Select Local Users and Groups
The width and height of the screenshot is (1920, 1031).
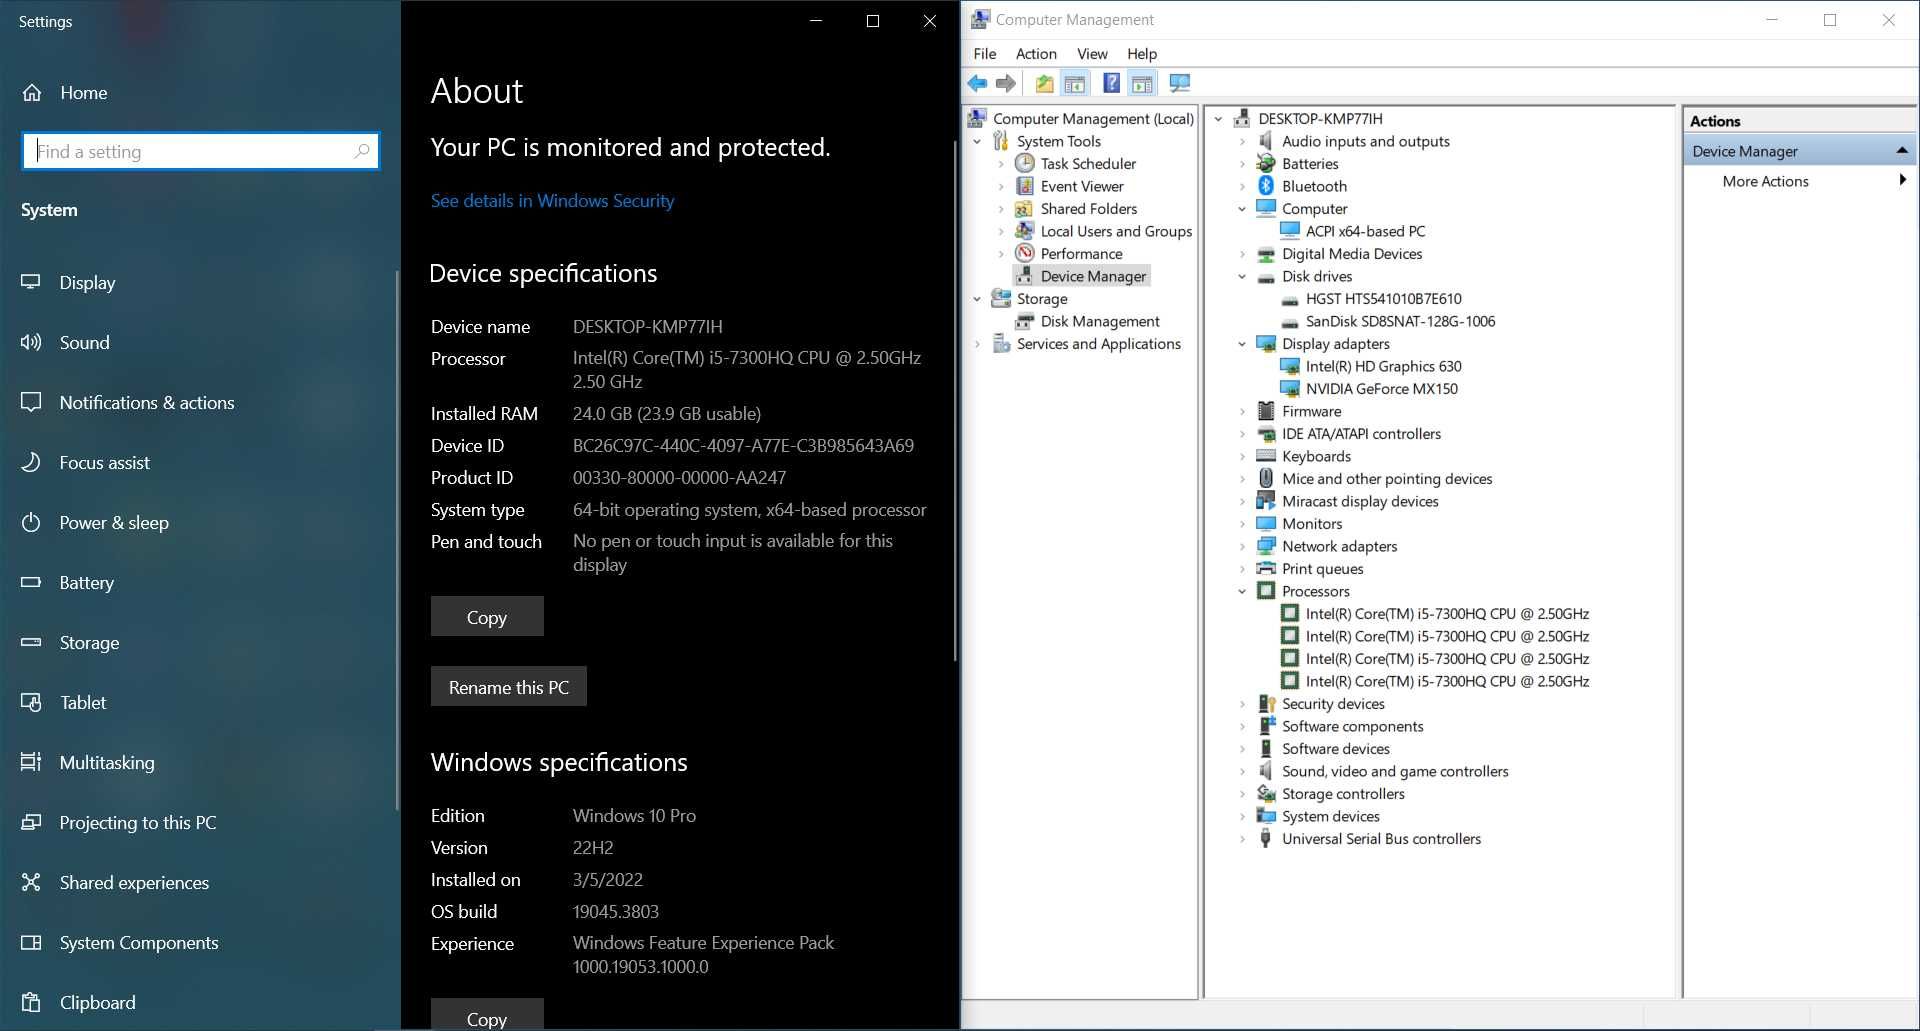(x=1116, y=231)
